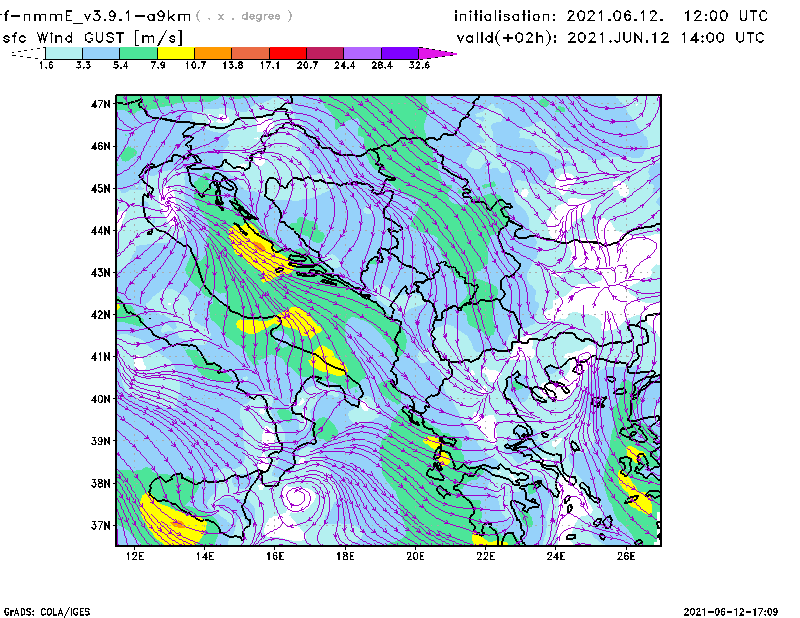Click the legend value "1.6"

(x=46, y=65)
